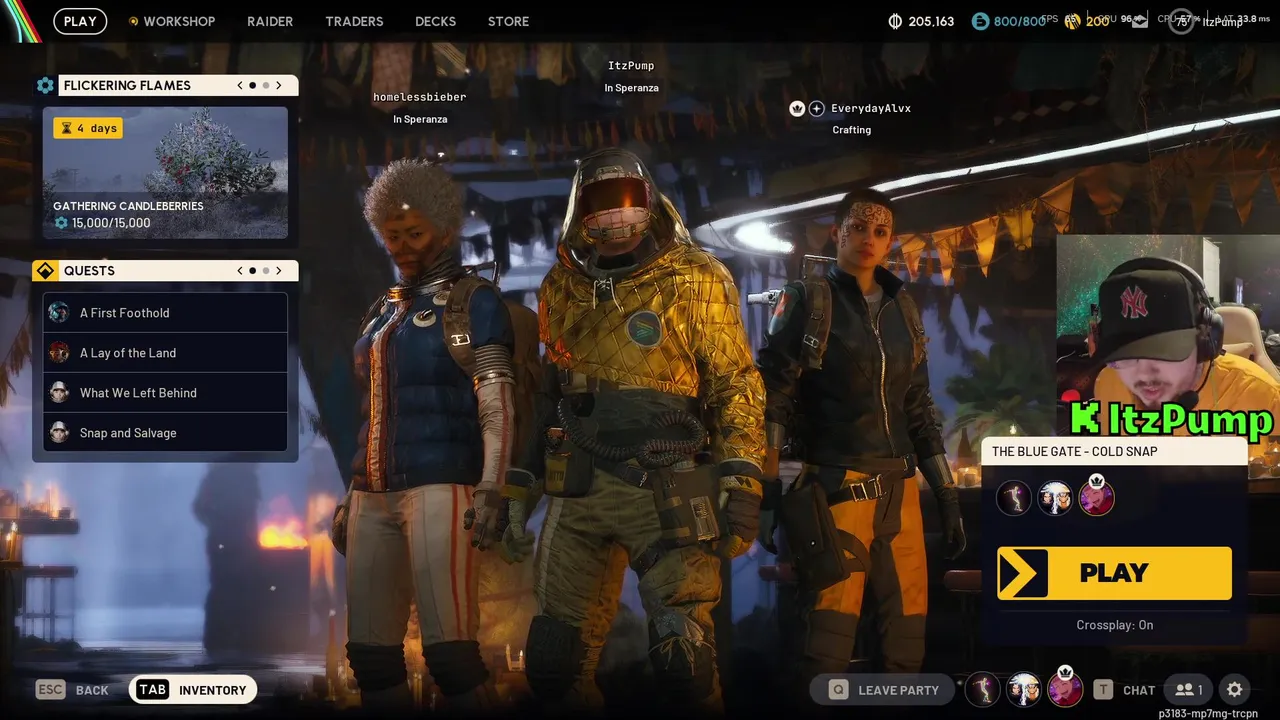Viewport: 1280px width, 720px height.
Task: Click crowned leader avatar in bottom bar
Action: point(1065,688)
